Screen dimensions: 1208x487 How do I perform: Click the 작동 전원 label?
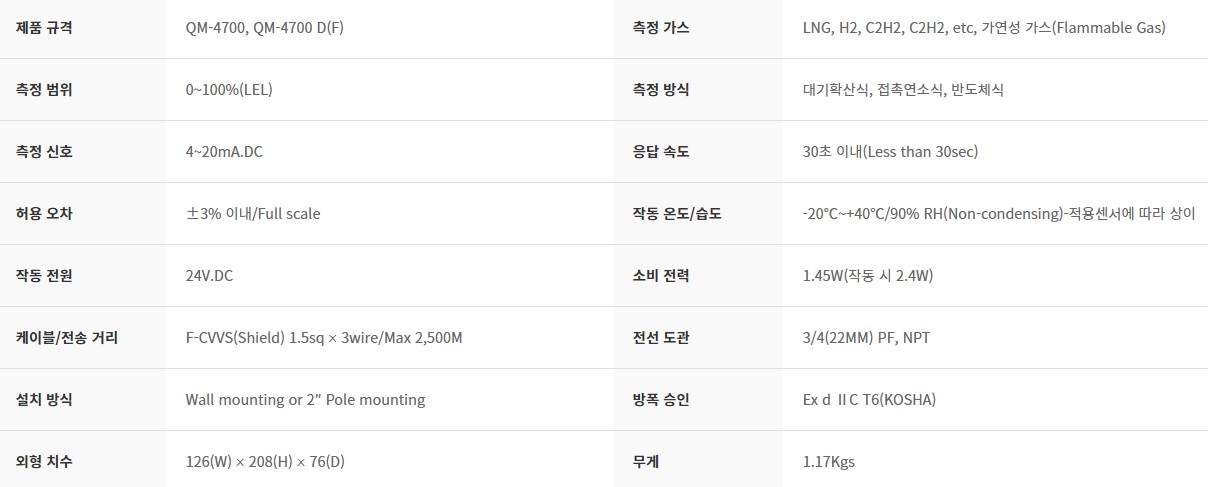point(44,276)
